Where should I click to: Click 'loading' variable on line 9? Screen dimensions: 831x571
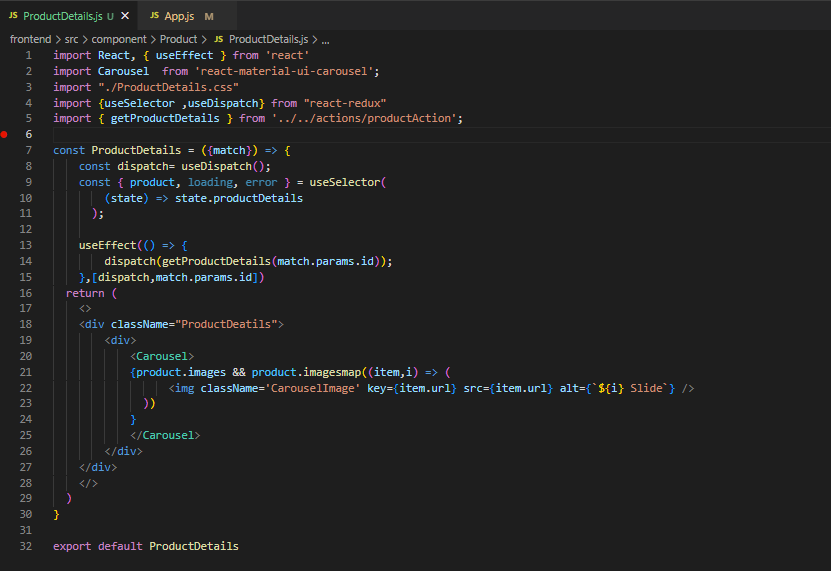pyautogui.click(x=210, y=182)
